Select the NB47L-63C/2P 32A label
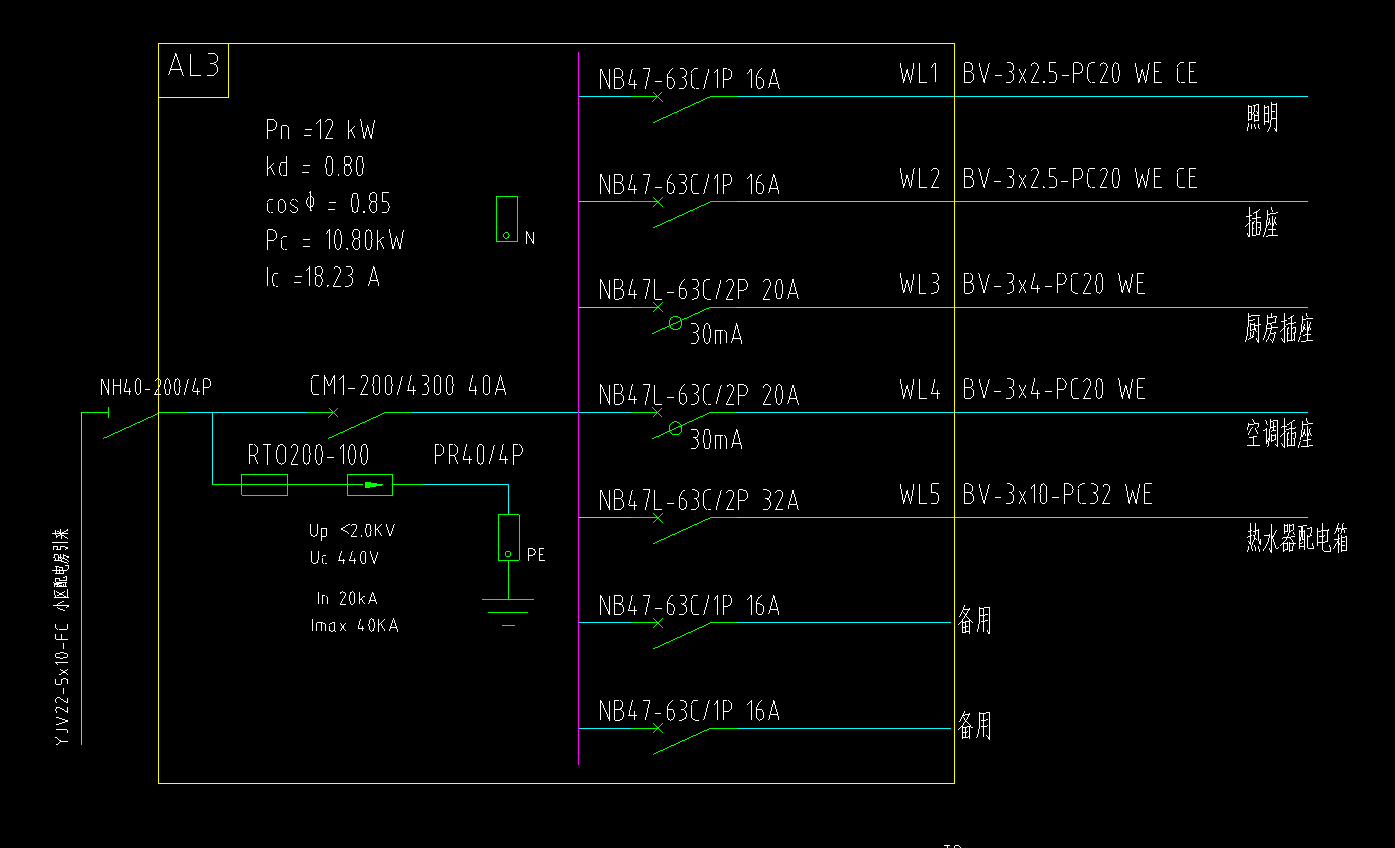This screenshot has height=848, width=1395. tap(699, 501)
